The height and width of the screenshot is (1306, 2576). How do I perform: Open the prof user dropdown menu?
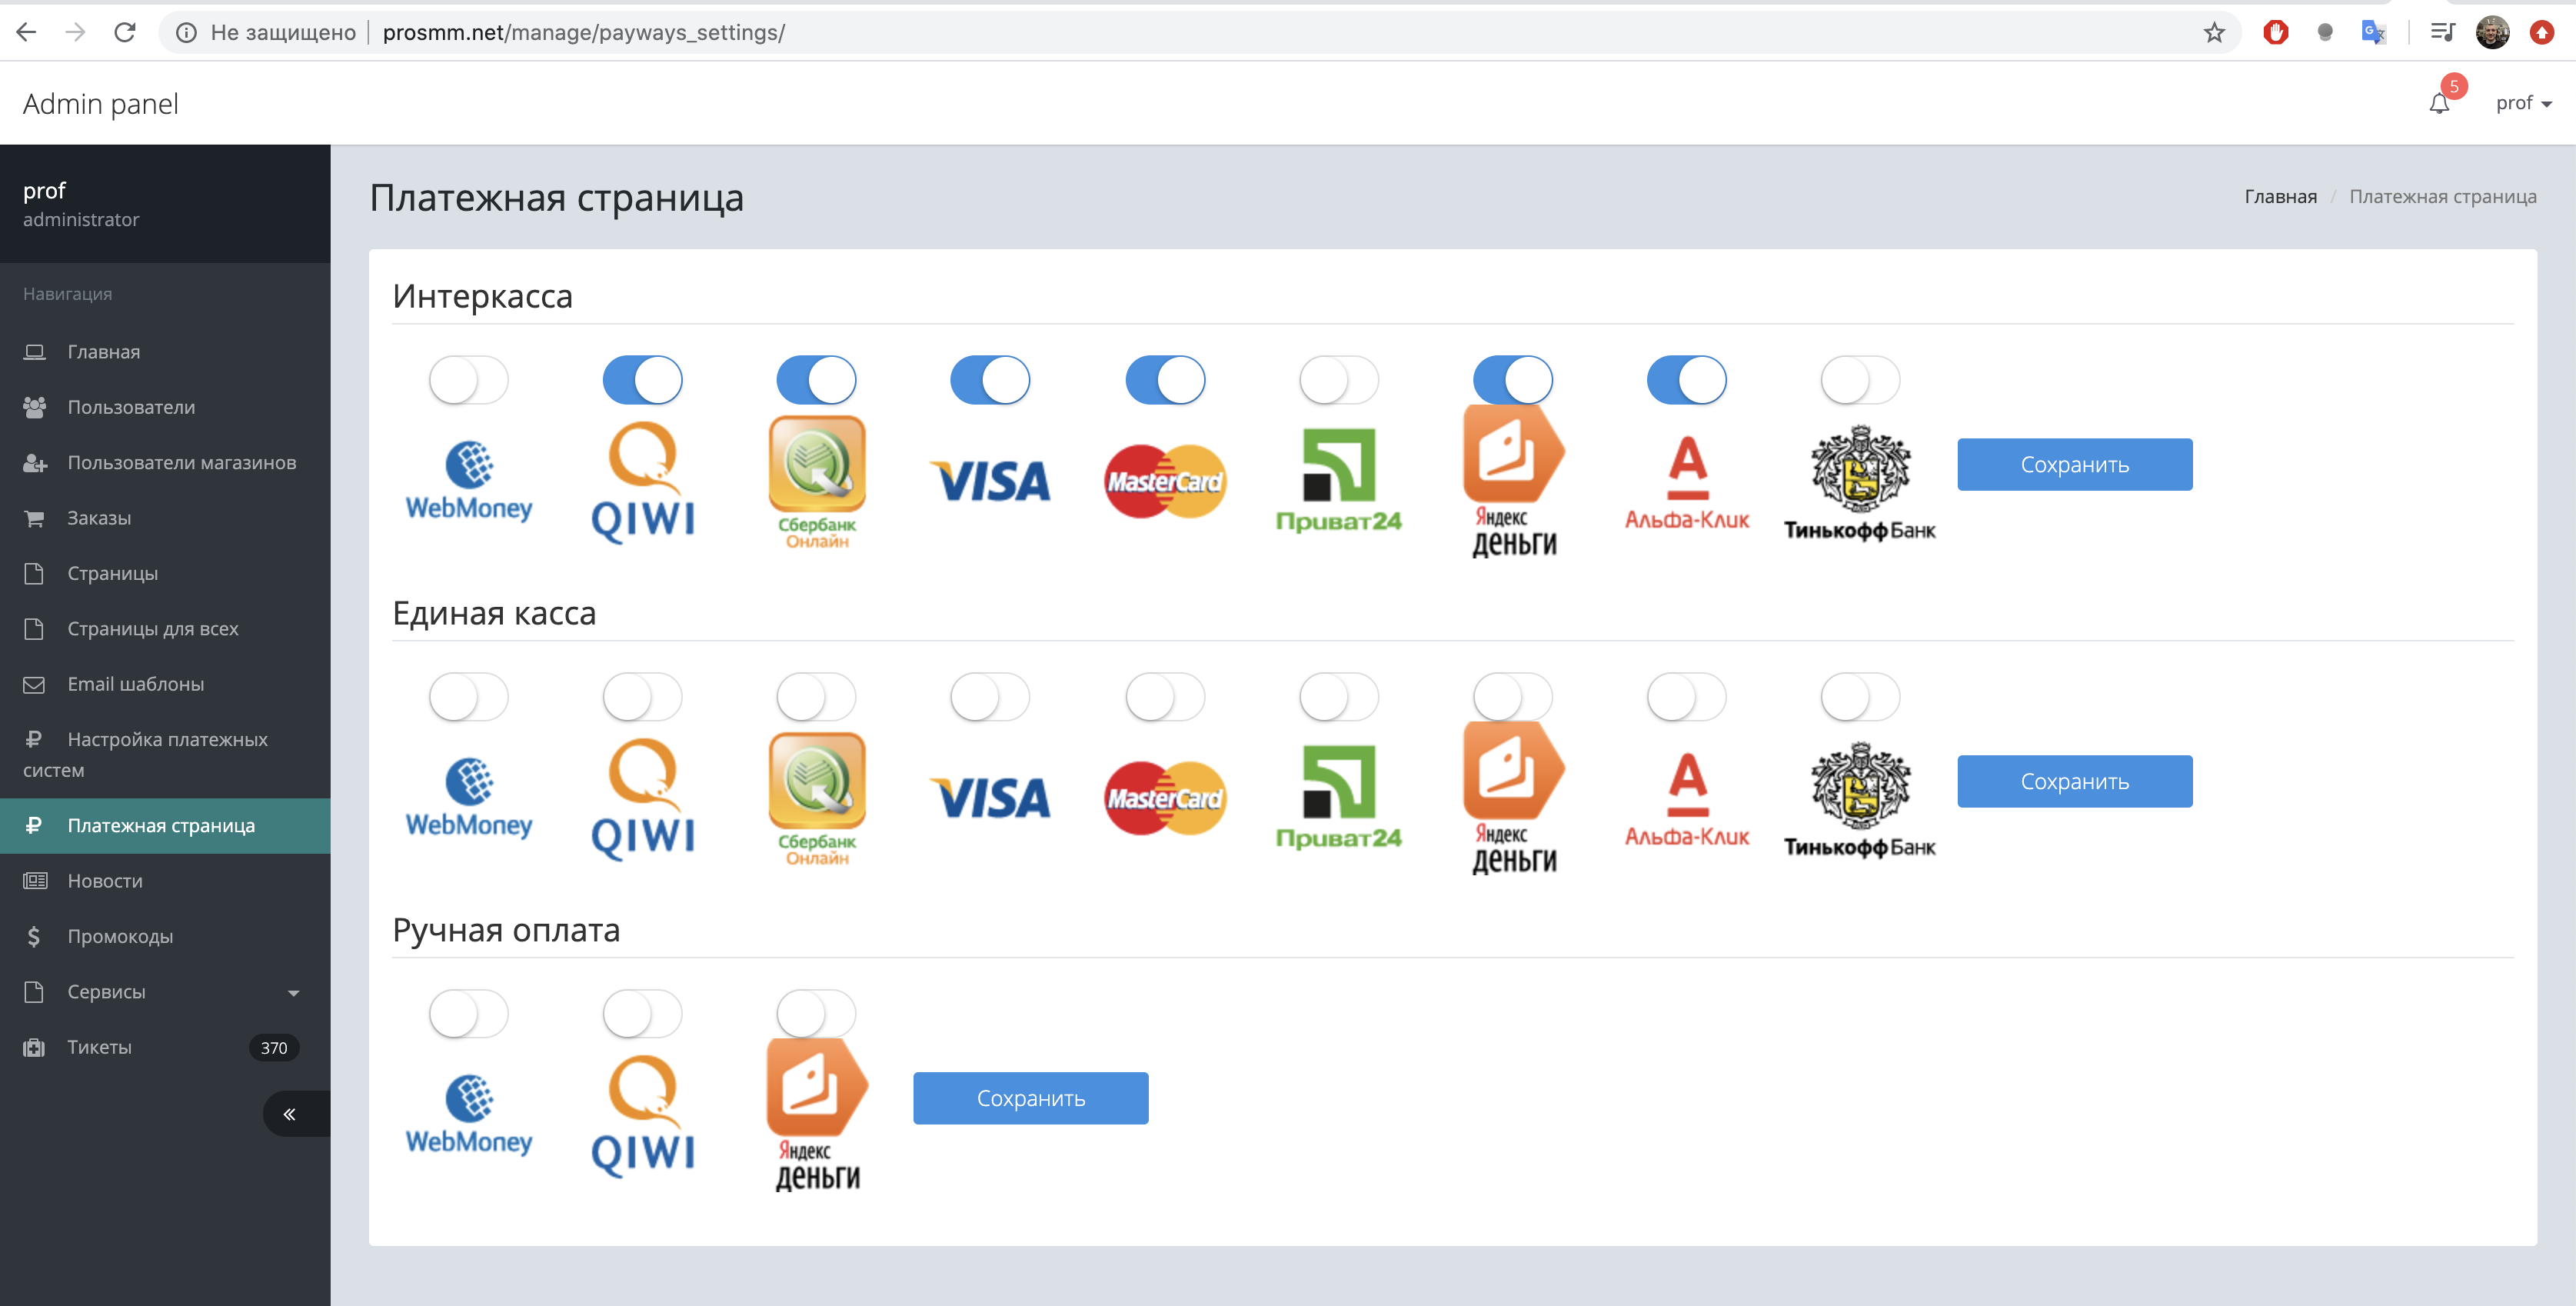[x=2523, y=103]
